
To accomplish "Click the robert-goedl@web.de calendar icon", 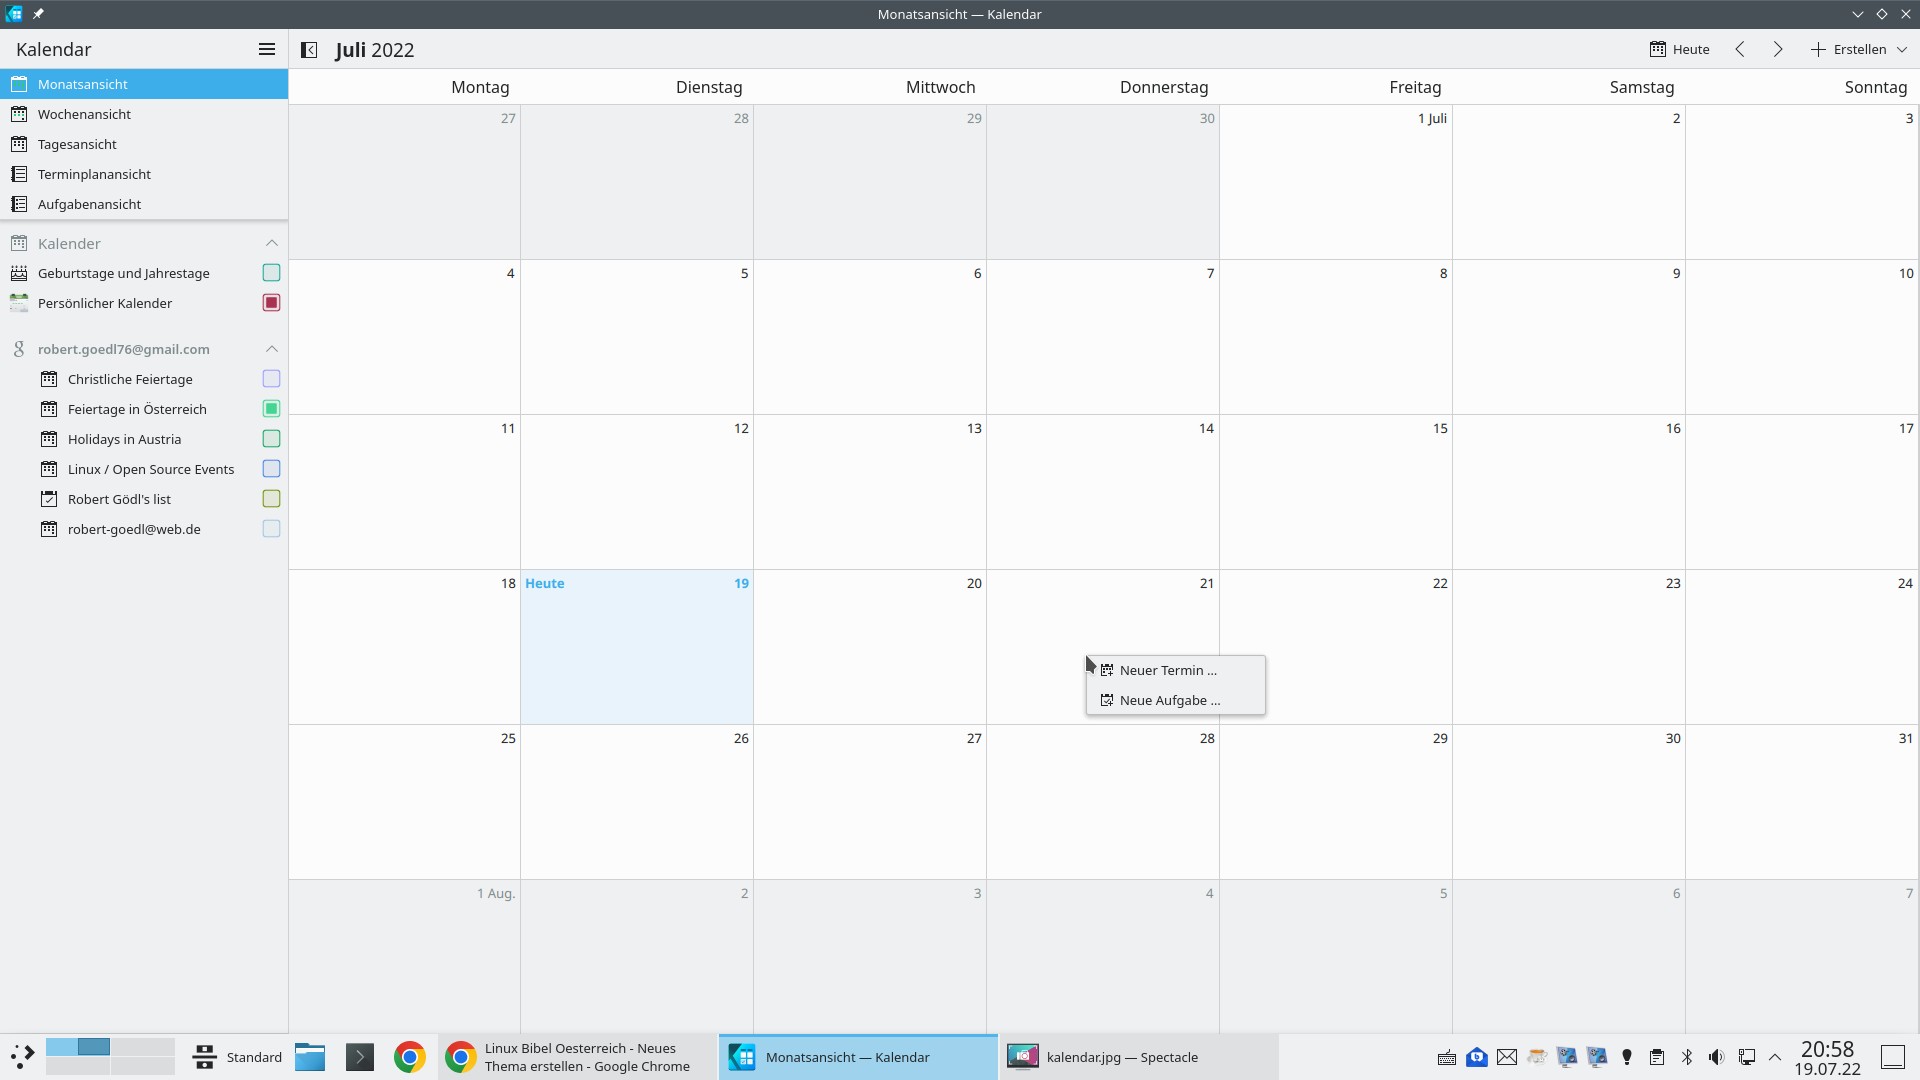I will [x=49, y=529].
